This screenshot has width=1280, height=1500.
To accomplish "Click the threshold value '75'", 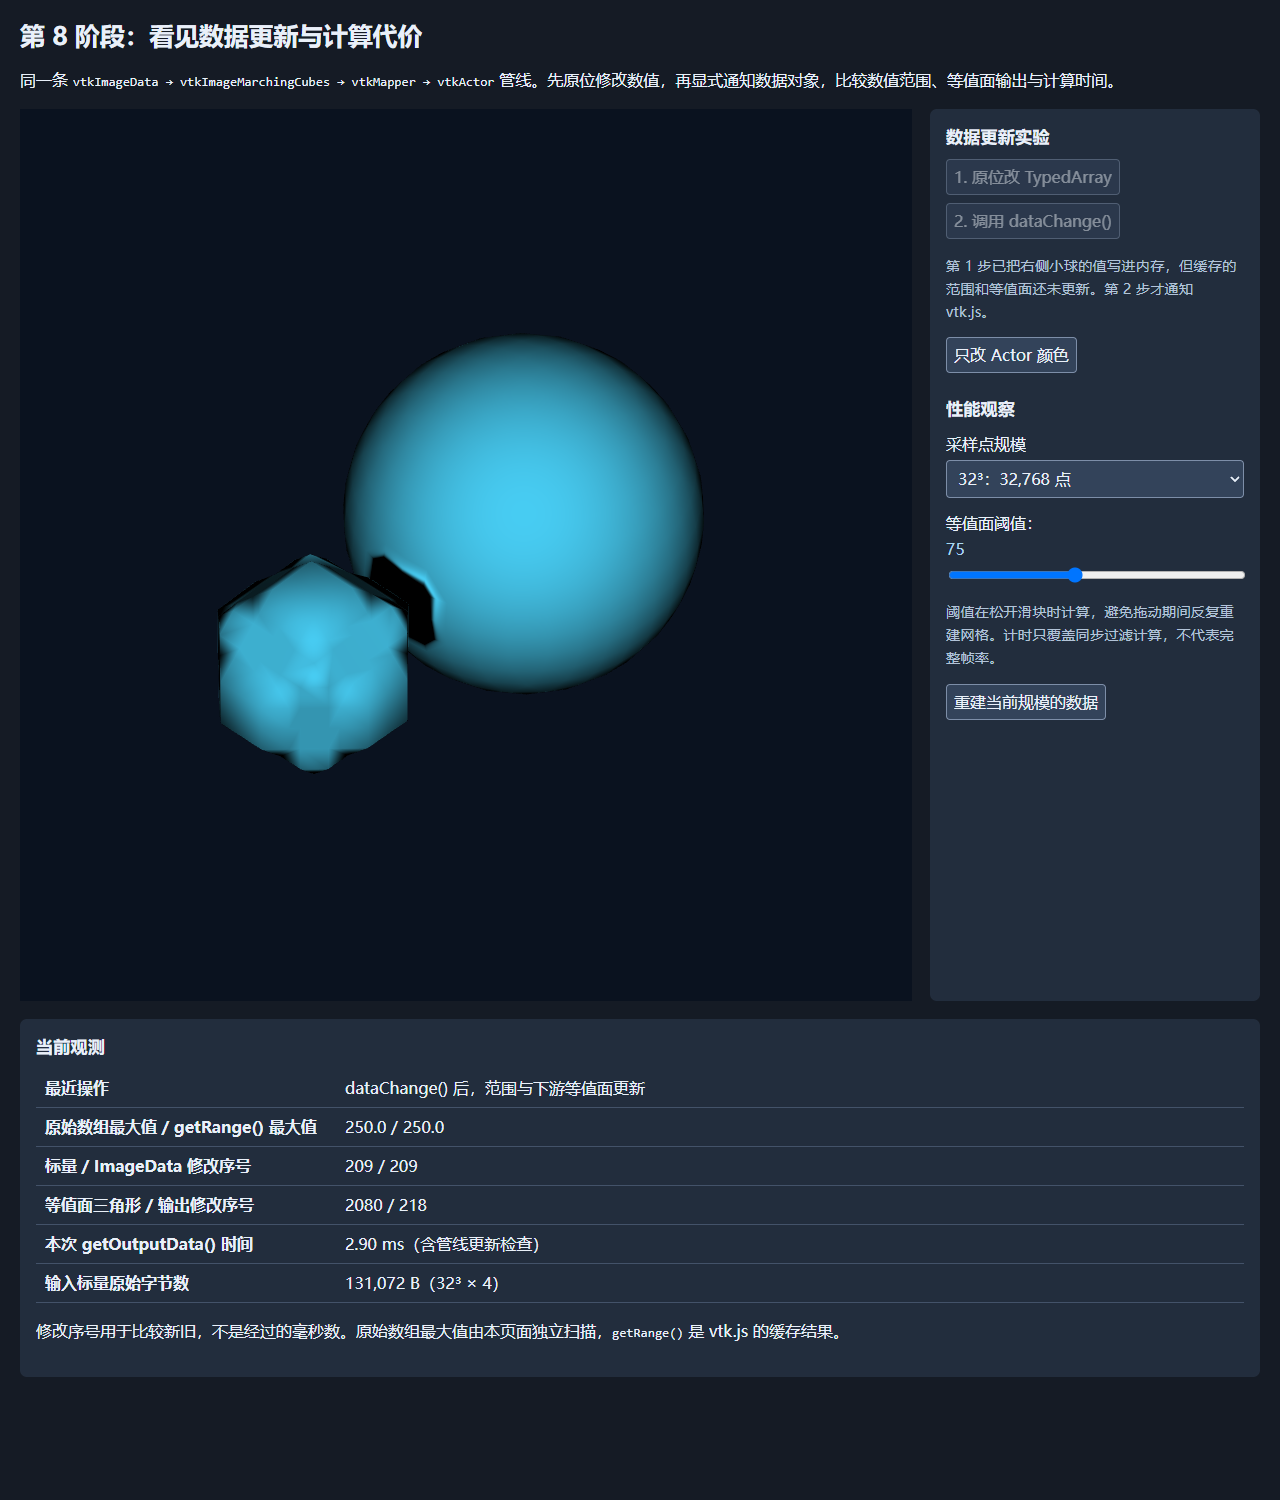I will pyautogui.click(x=955, y=549).
